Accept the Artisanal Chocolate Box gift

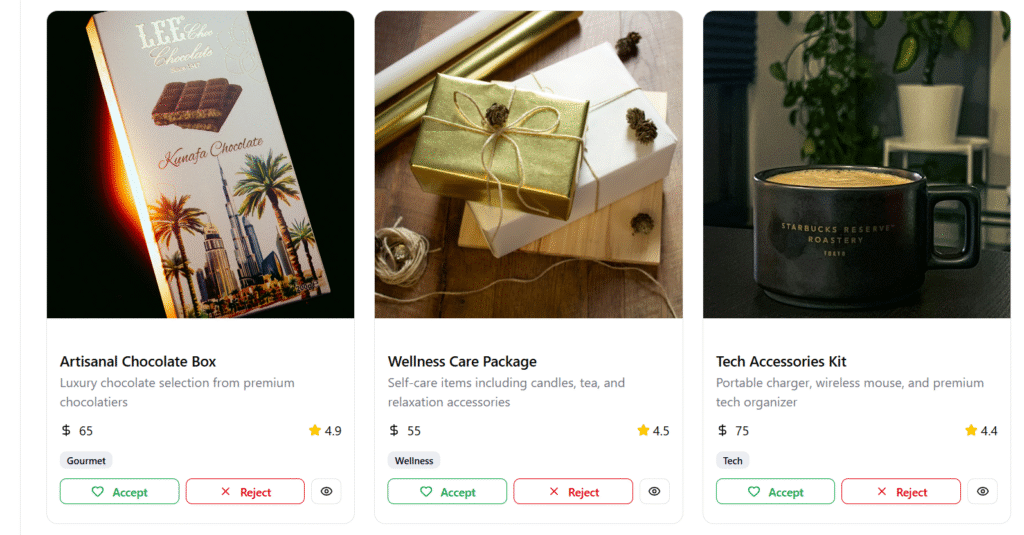point(119,491)
